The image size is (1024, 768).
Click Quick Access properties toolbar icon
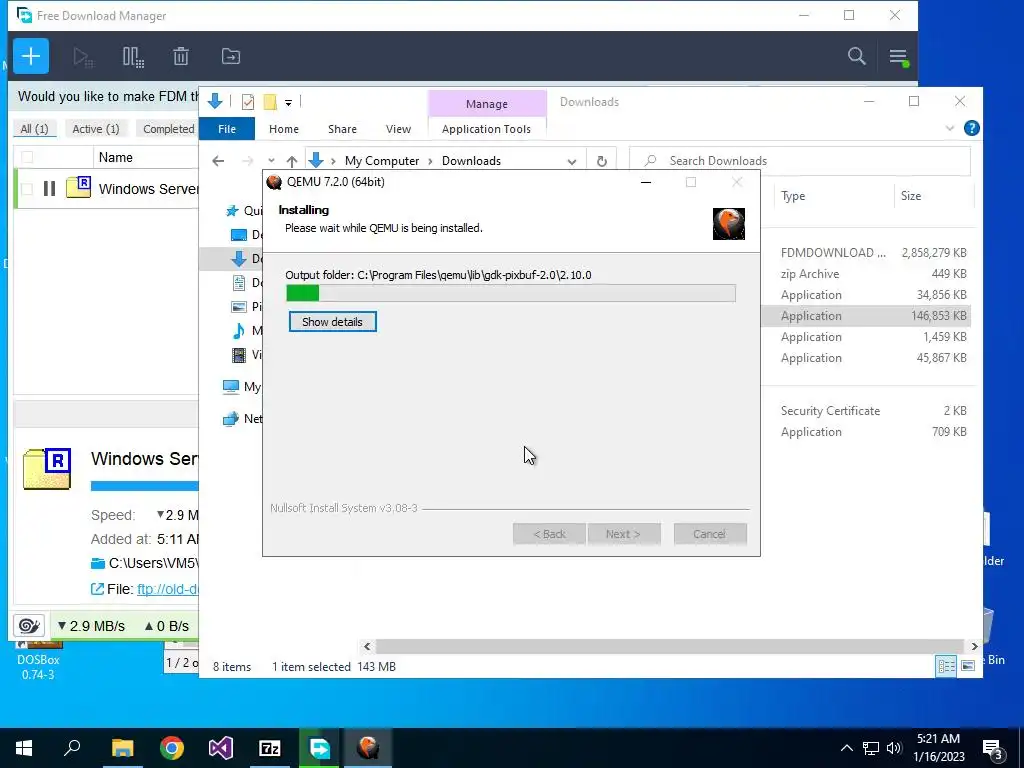(x=248, y=102)
